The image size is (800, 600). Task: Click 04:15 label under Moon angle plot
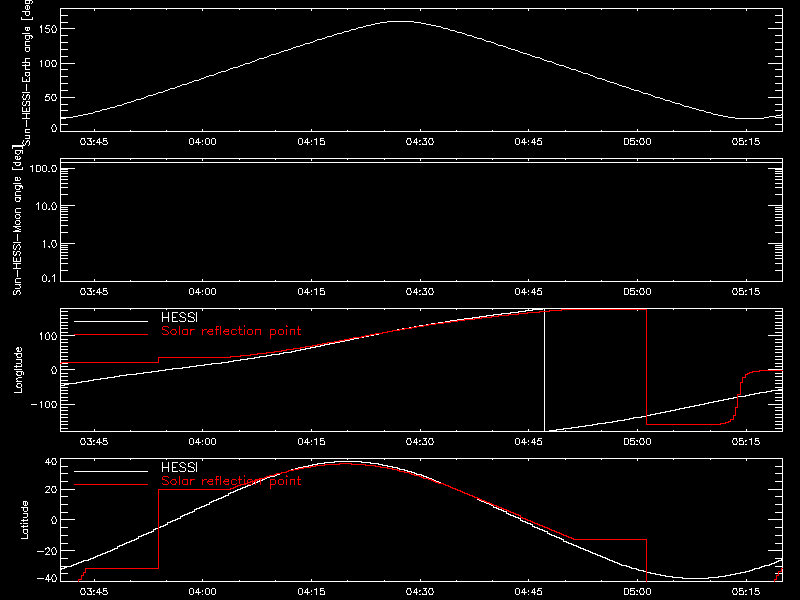pos(311,292)
